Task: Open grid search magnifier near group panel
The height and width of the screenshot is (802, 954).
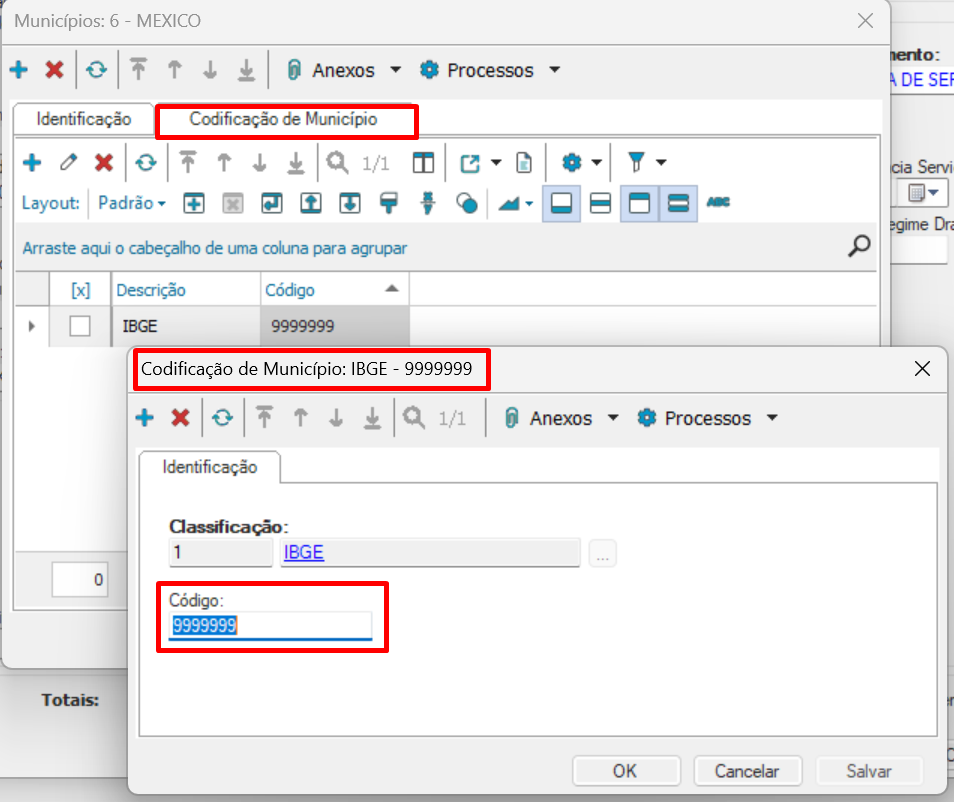Action: point(859,246)
